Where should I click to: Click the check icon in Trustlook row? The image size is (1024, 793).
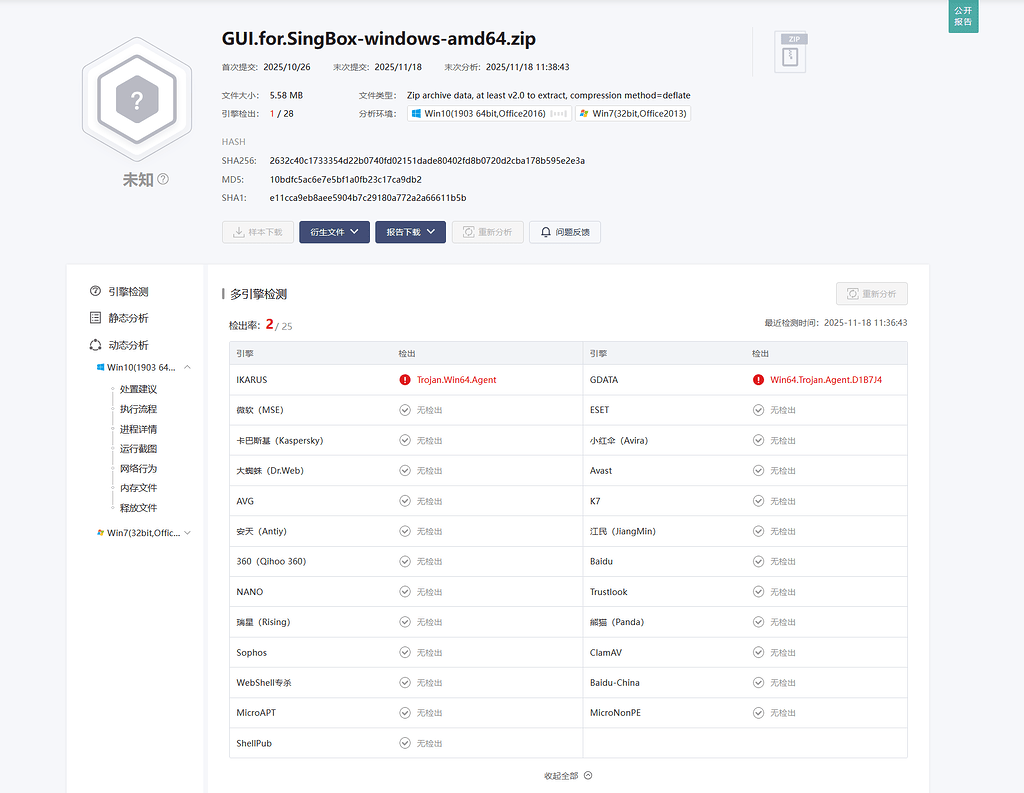[x=758, y=592]
